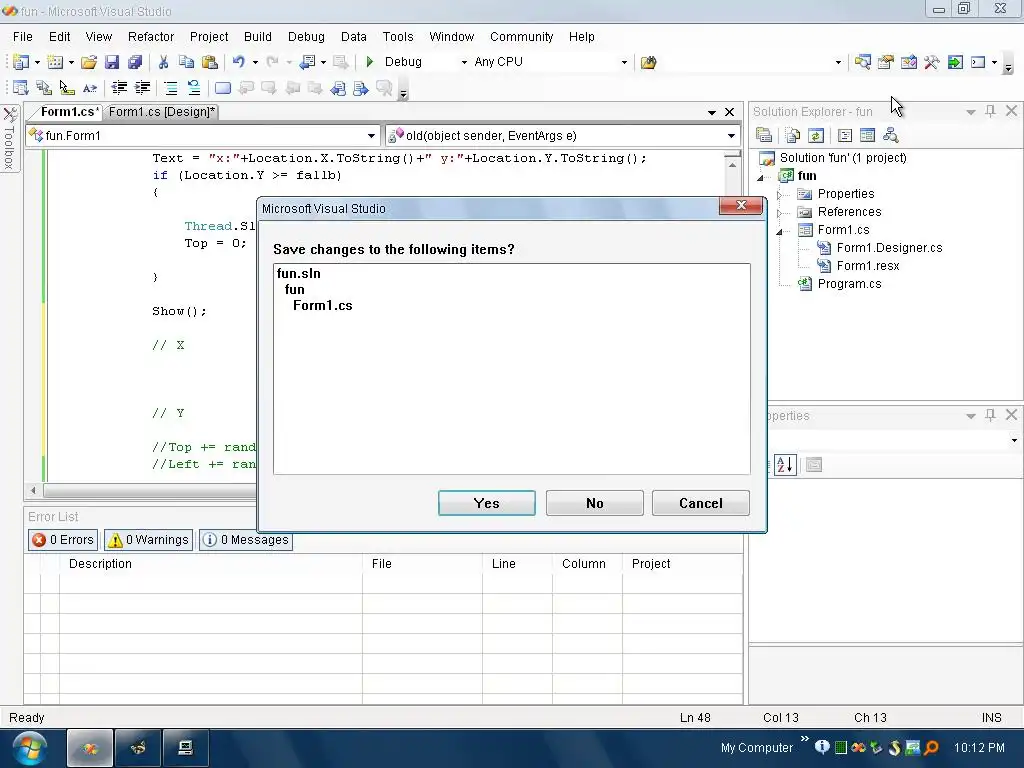Click the New Project toolbar icon

(x=21, y=62)
